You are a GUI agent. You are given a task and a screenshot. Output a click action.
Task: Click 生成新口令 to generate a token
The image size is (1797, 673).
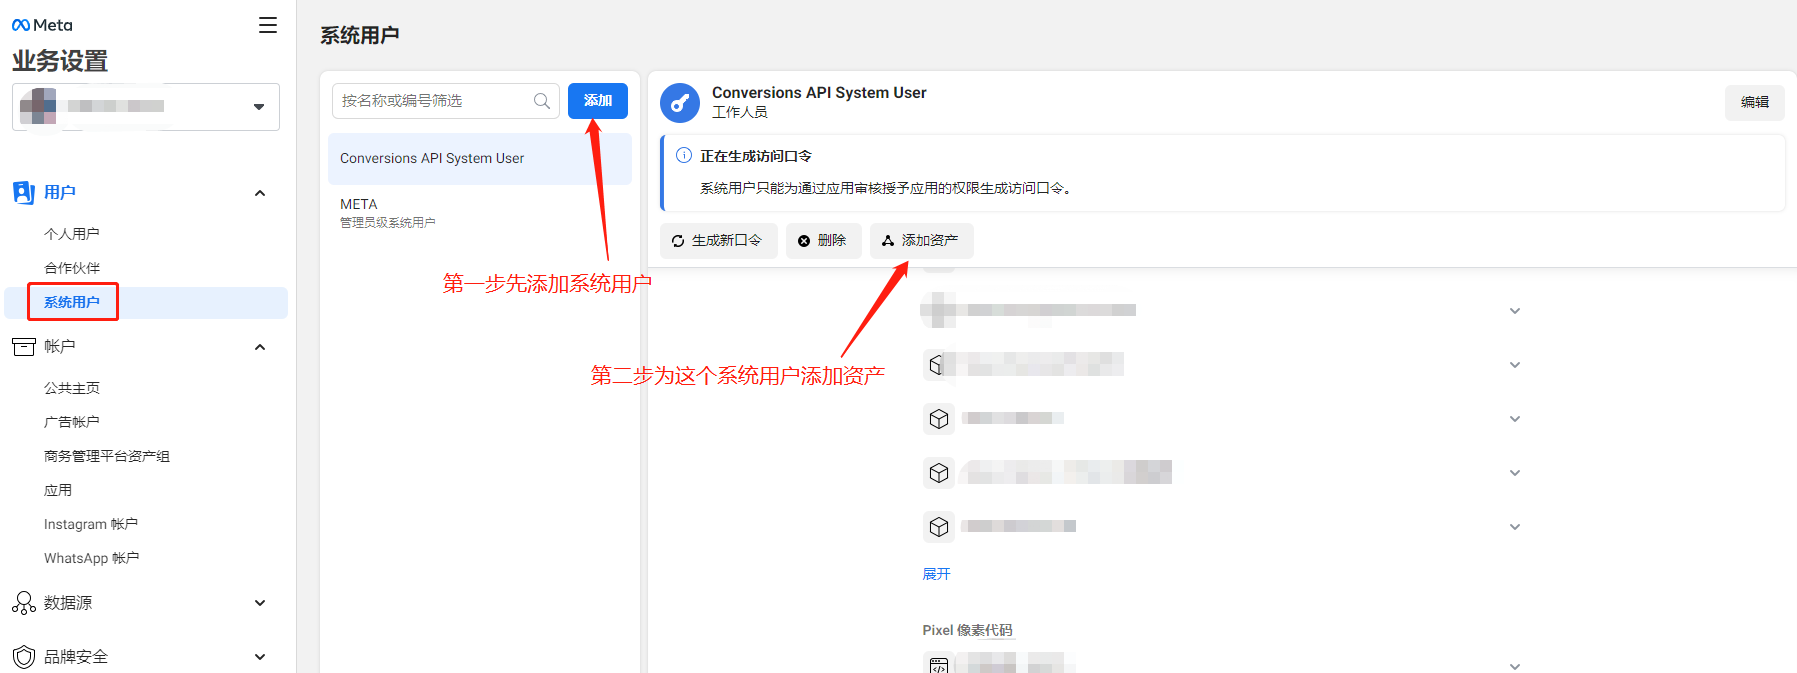(x=719, y=241)
